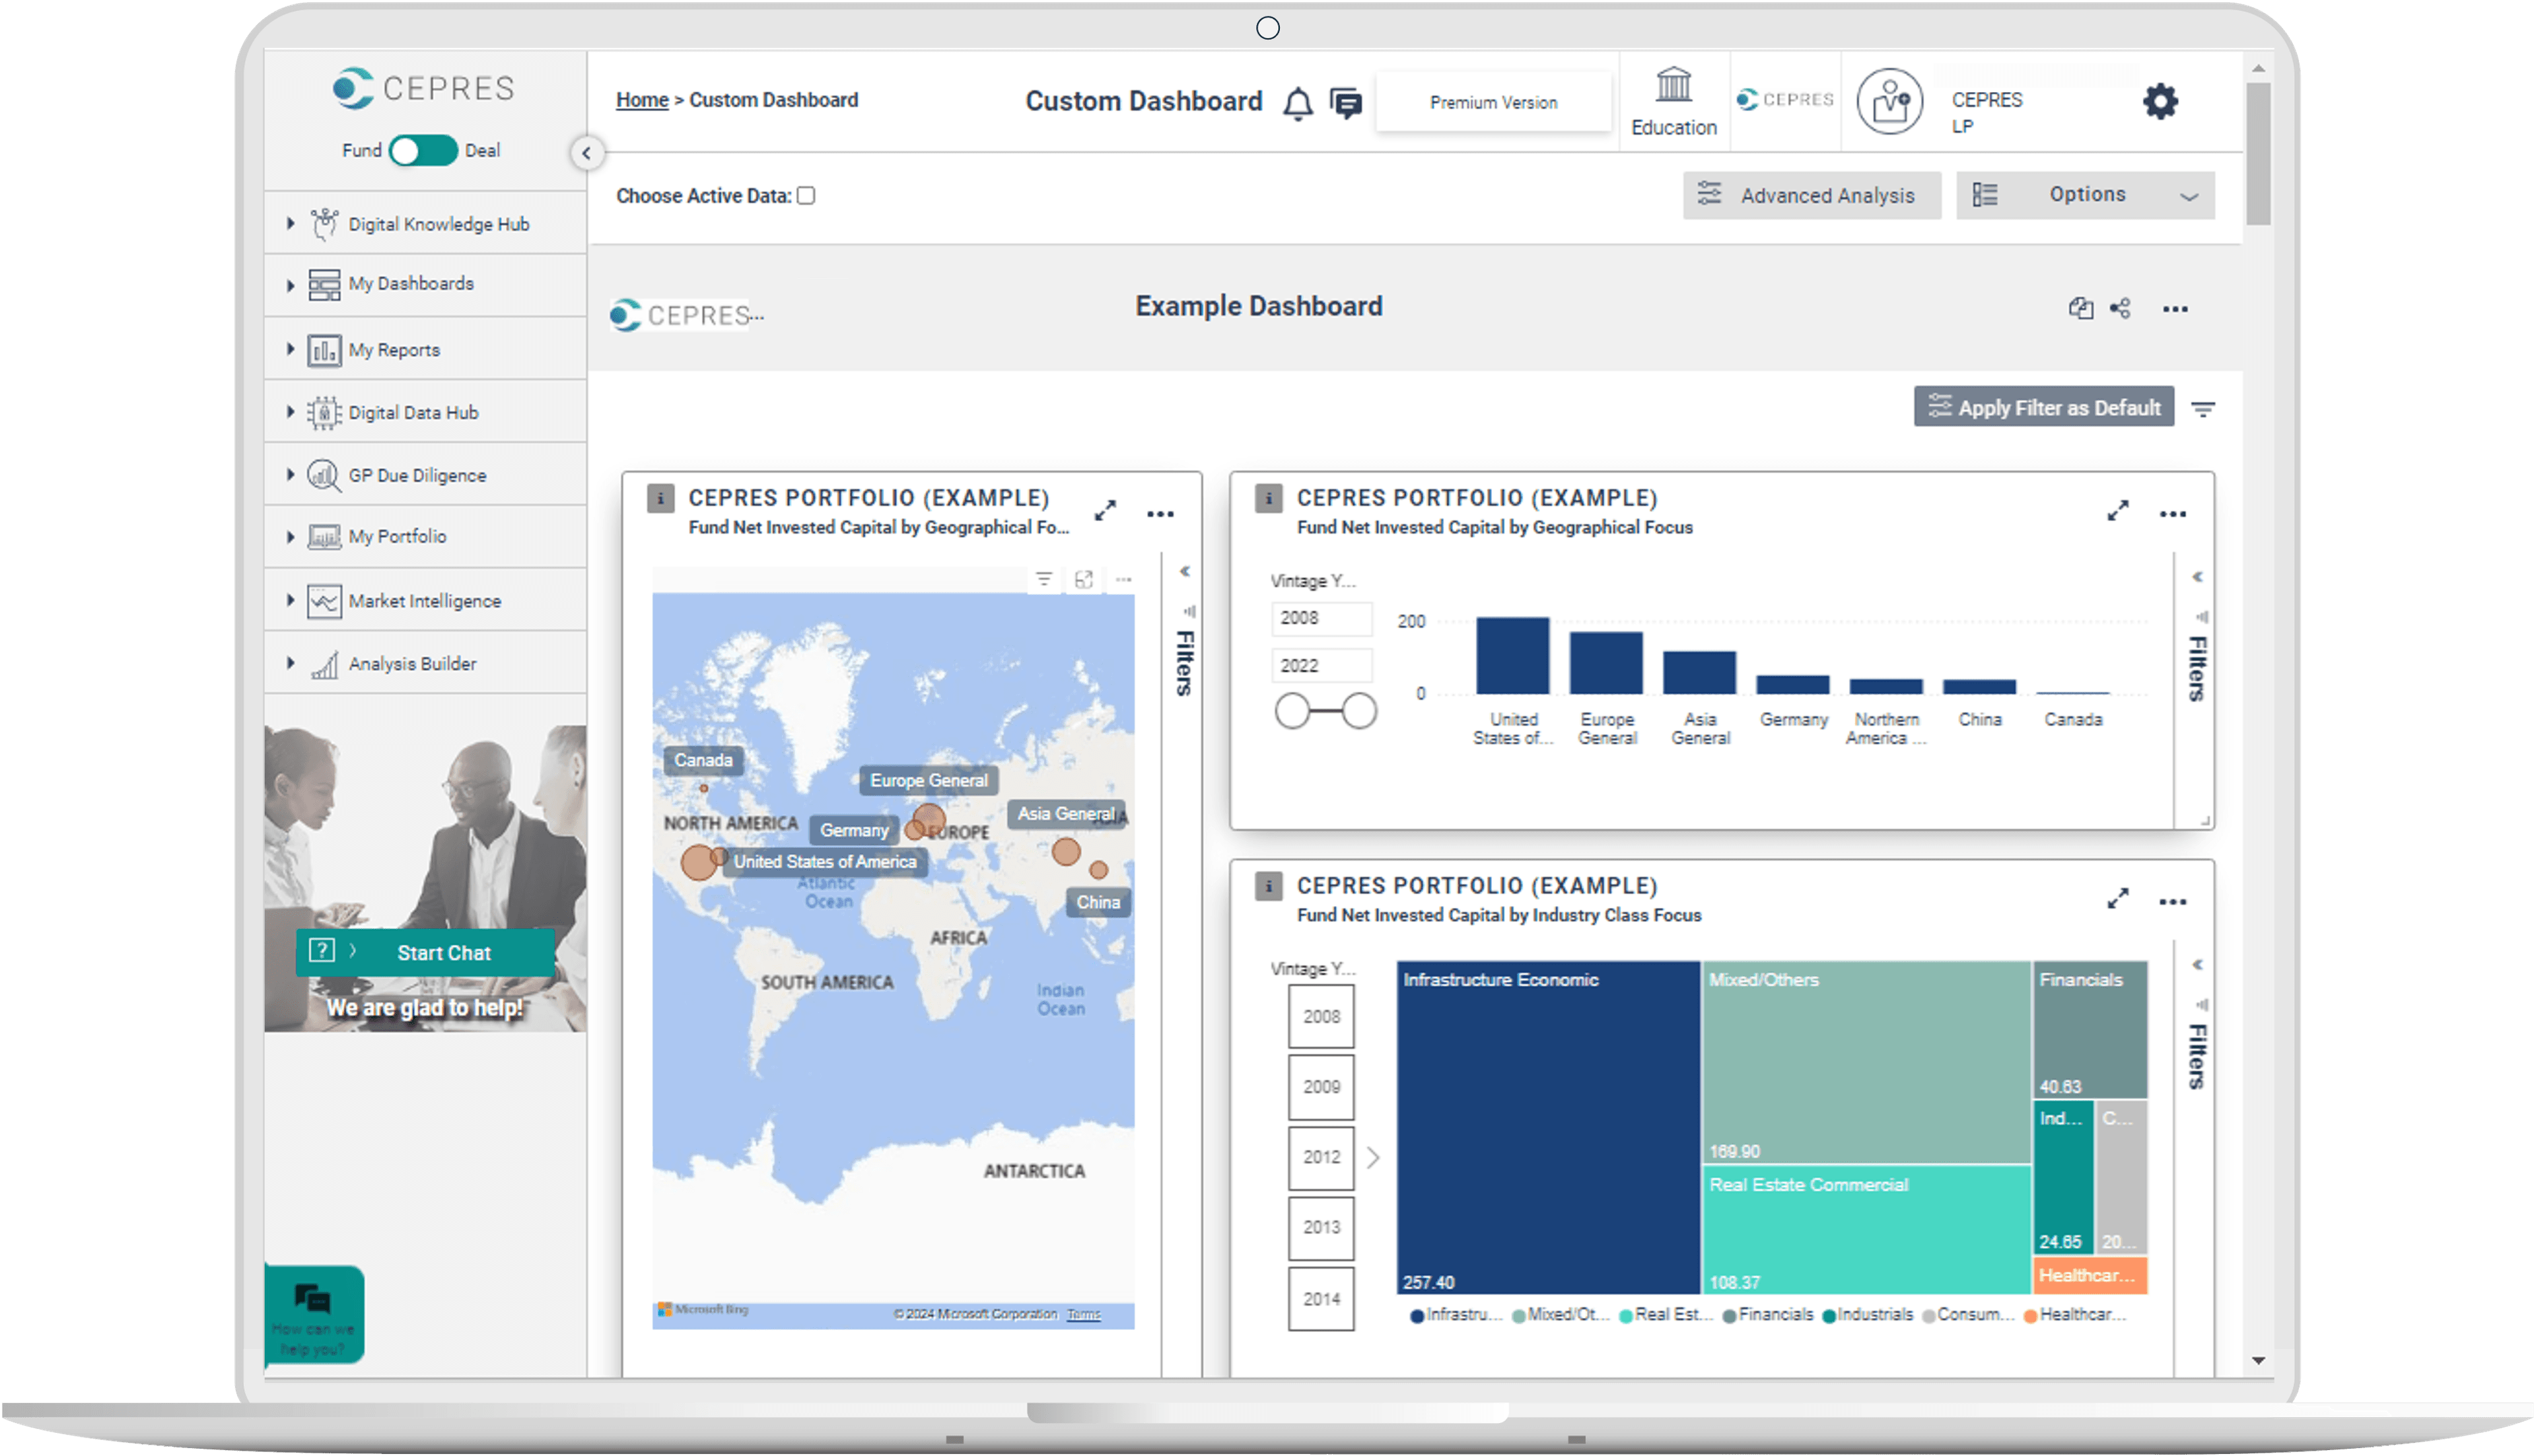Open the settings gear icon
The height and width of the screenshot is (1456, 2536).
(2160, 101)
